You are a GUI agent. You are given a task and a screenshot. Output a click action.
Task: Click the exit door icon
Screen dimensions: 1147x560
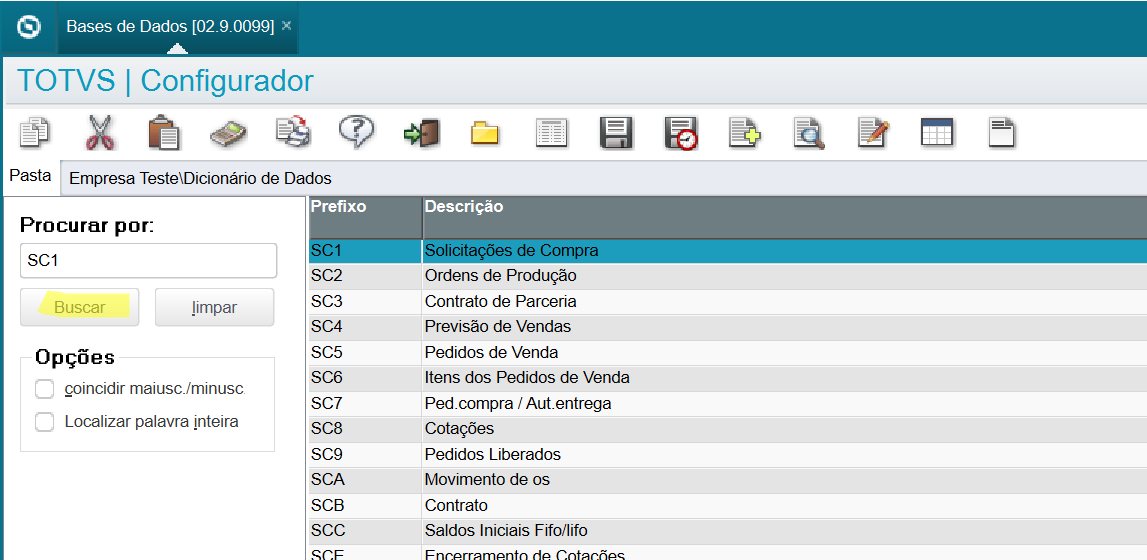click(x=421, y=134)
